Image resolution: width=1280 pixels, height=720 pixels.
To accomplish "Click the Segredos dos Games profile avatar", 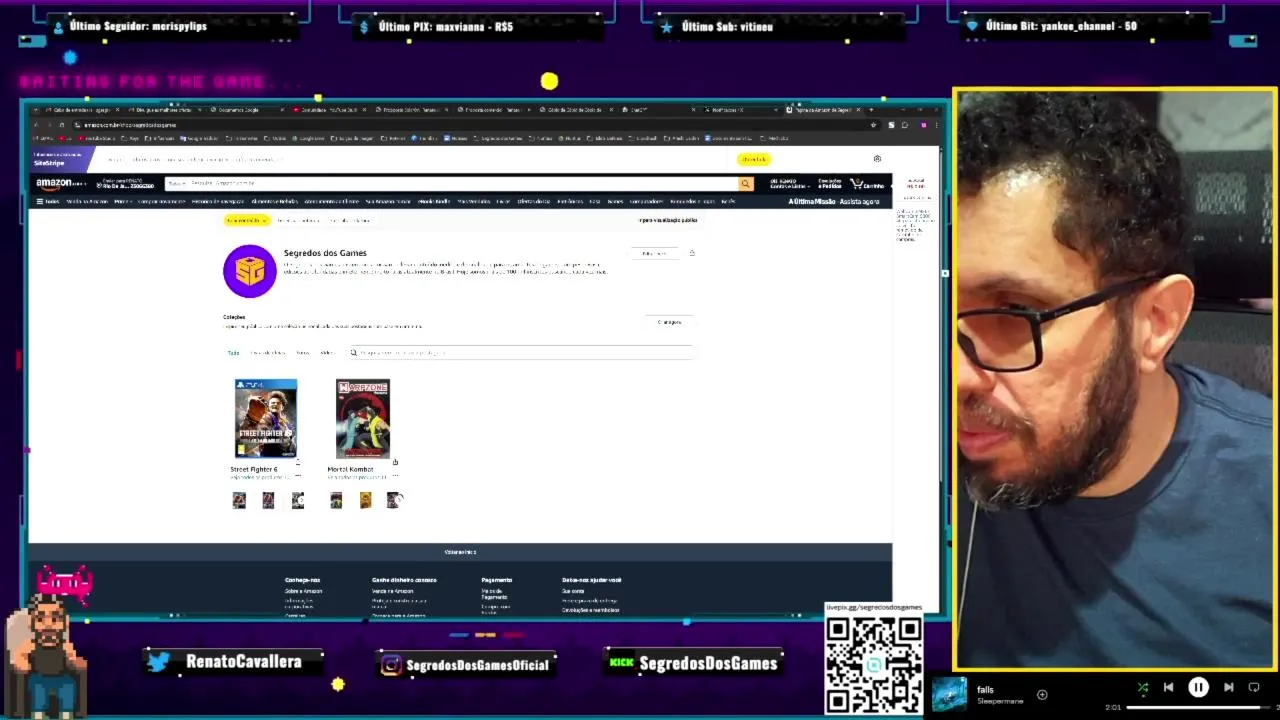I will [x=250, y=271].
